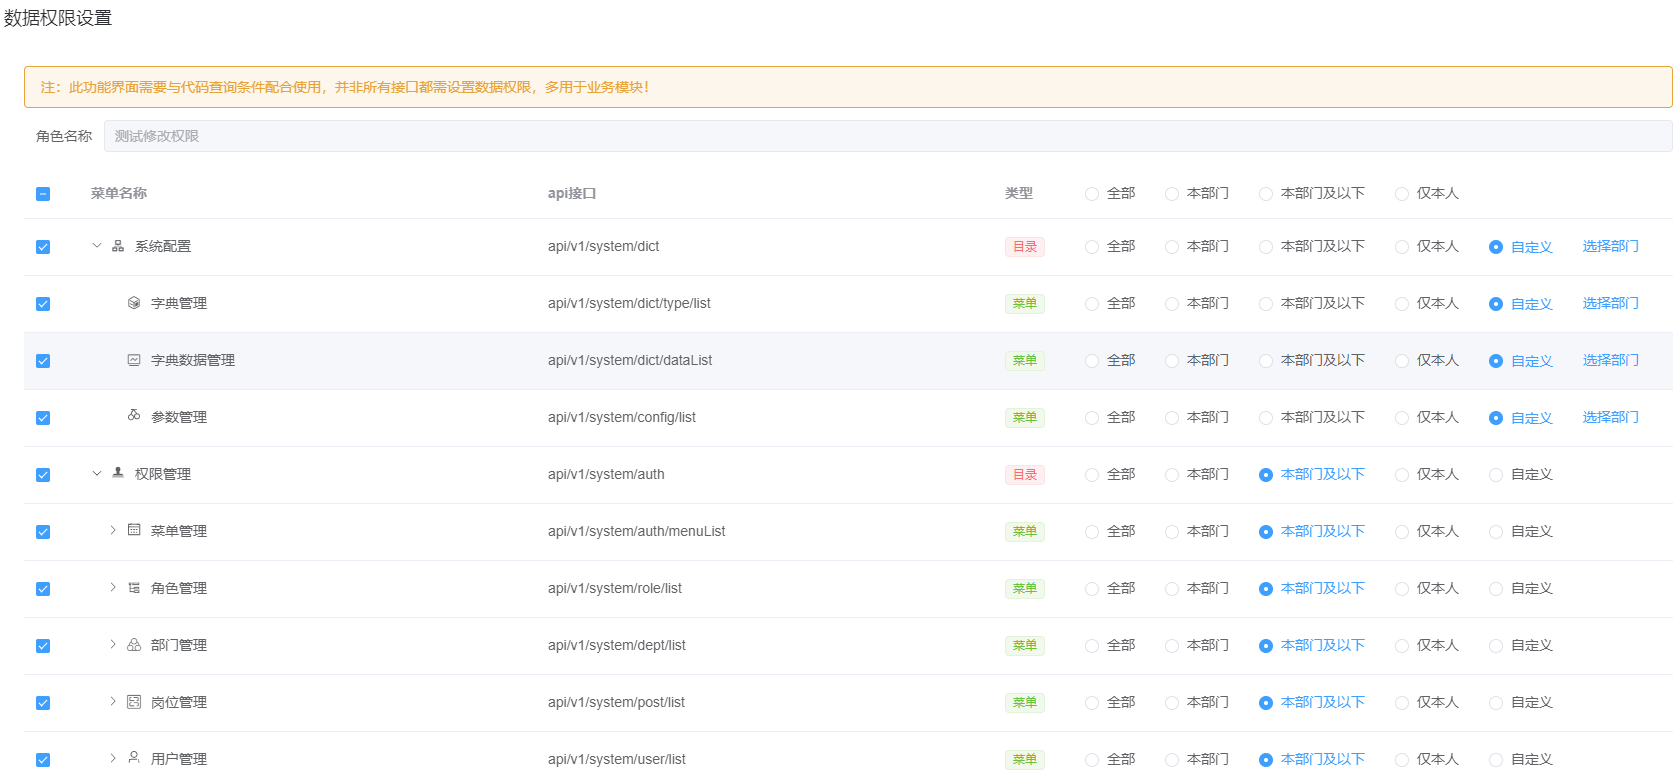Open 选择部门 for 字典管理 row
Image resolution: width=1679 pixels, height=781 pixels.
[x=1610, y=303]
